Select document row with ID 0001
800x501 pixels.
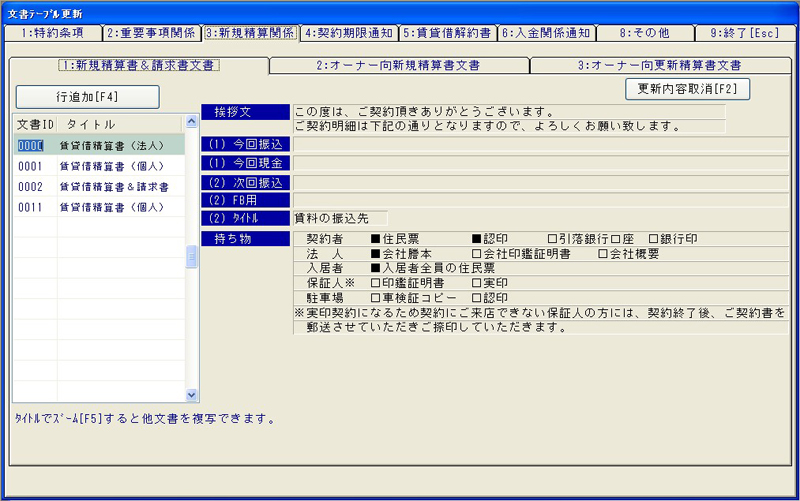(98, 166)
